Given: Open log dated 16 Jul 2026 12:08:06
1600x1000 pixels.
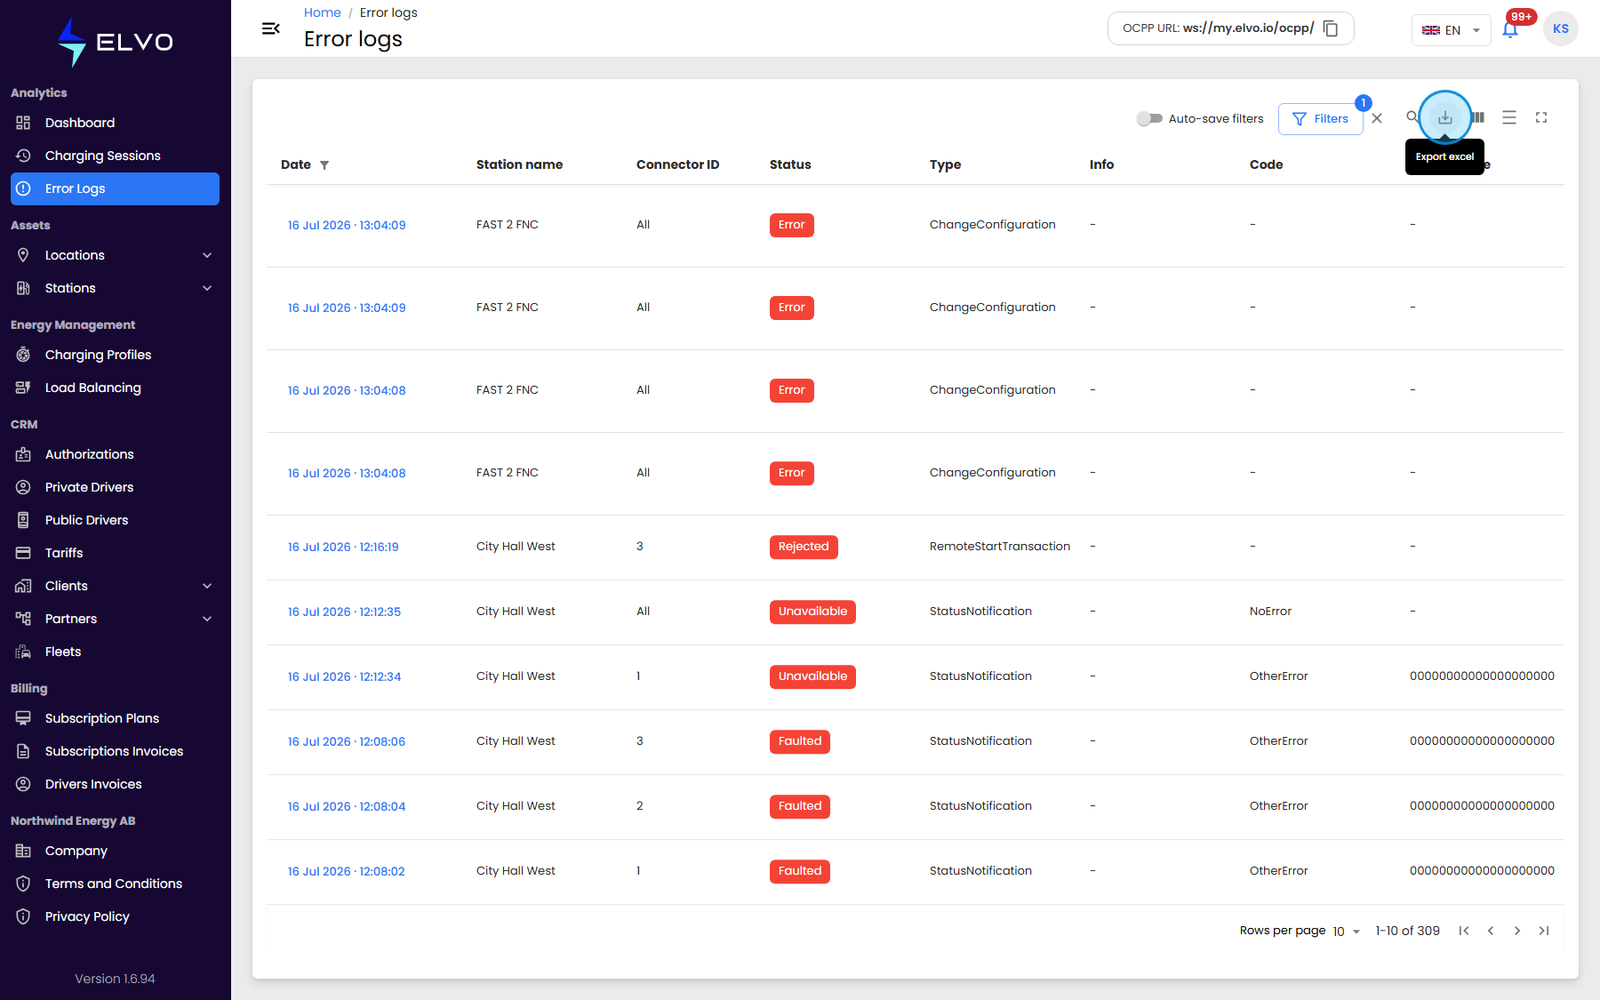Looking at the screenshot, I should coord(346,742).
